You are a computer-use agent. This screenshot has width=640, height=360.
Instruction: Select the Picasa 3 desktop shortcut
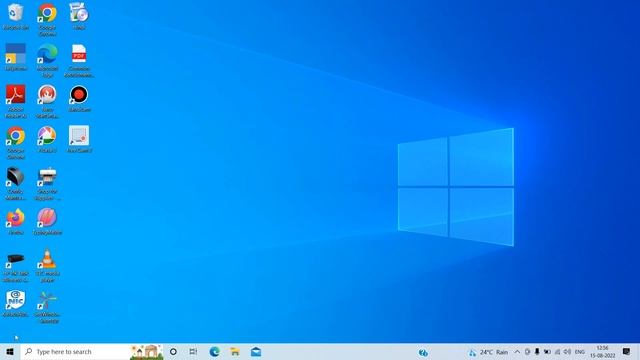47,139
